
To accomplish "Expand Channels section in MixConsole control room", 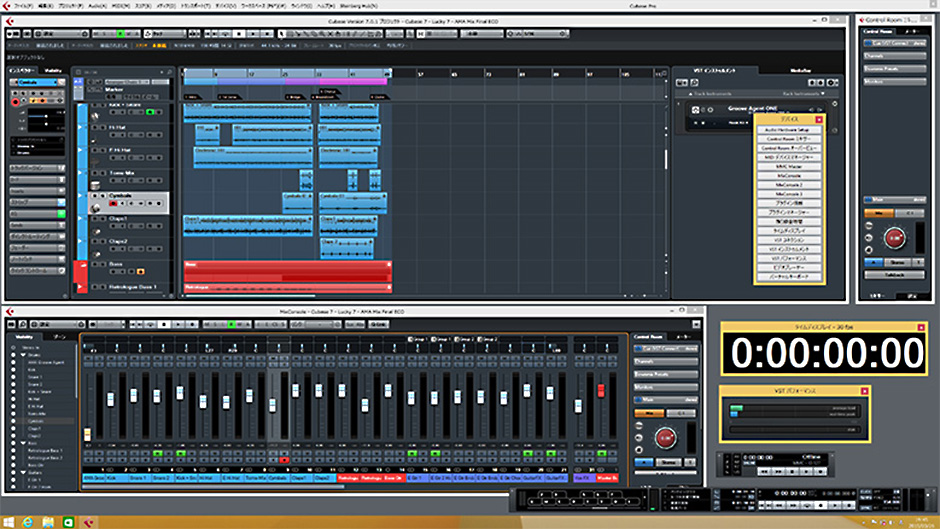I will (665, 362).
